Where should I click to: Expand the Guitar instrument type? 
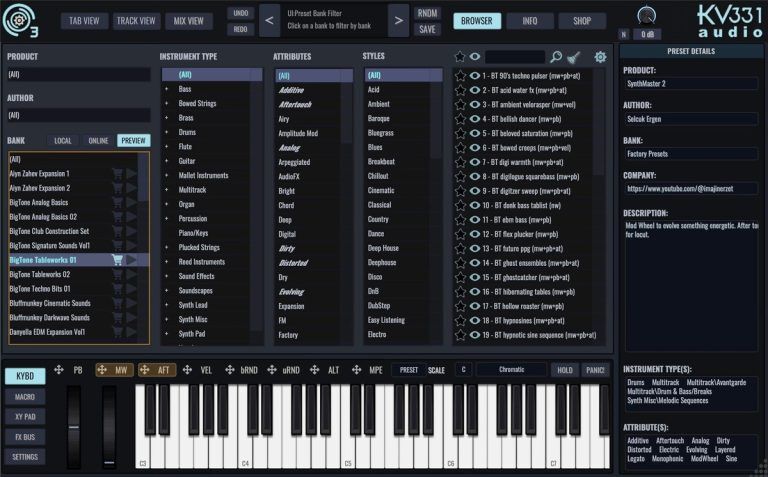(167, 161)
